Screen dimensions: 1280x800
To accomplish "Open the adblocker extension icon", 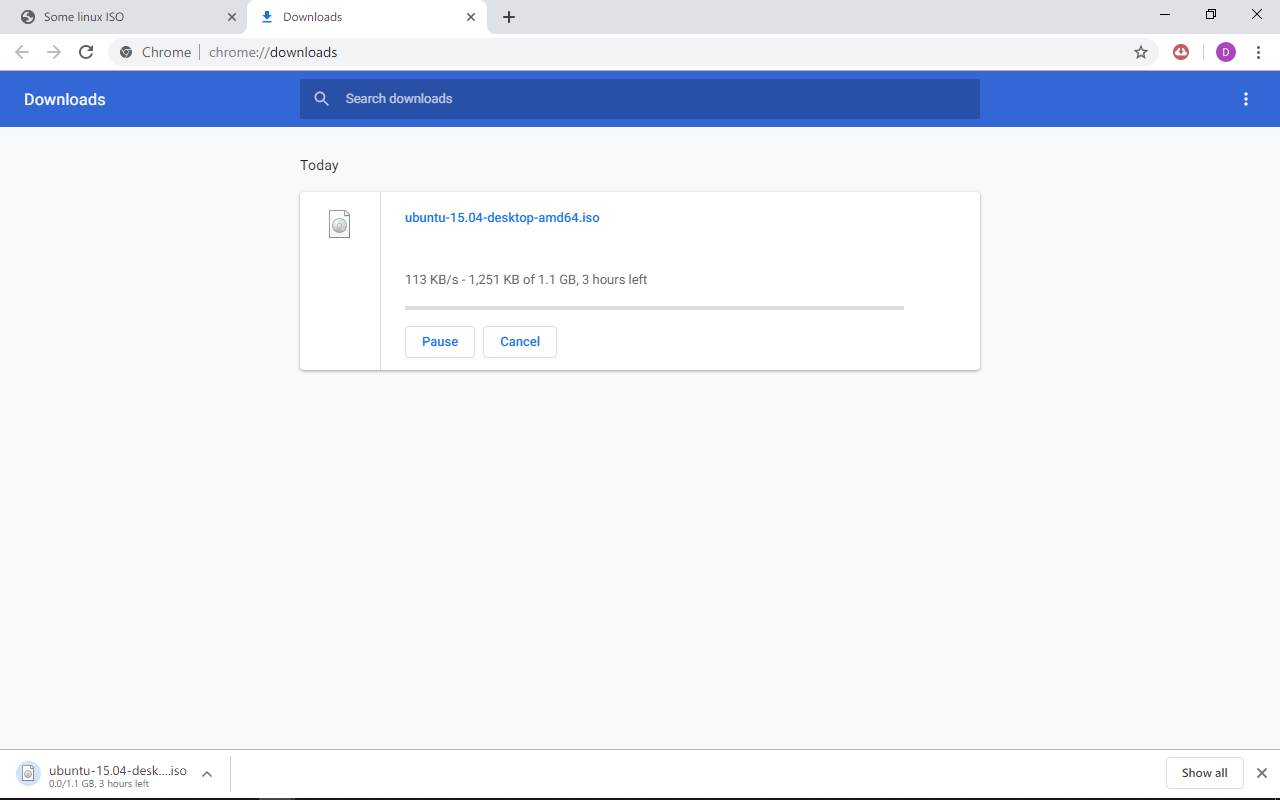I will [x=1181, y=52].
